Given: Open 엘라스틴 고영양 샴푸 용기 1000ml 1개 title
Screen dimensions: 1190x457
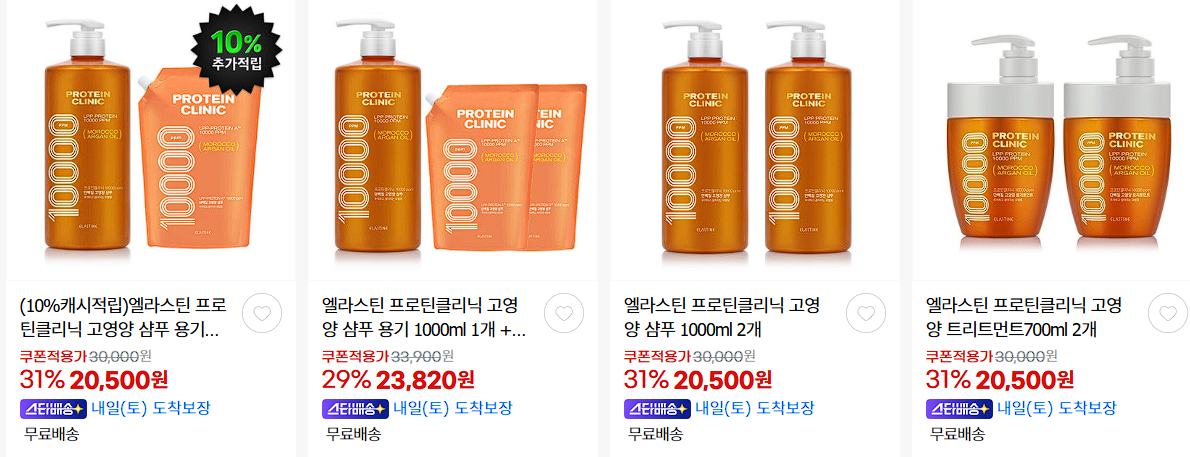Looking at the screenshot, I should point(424,318).
